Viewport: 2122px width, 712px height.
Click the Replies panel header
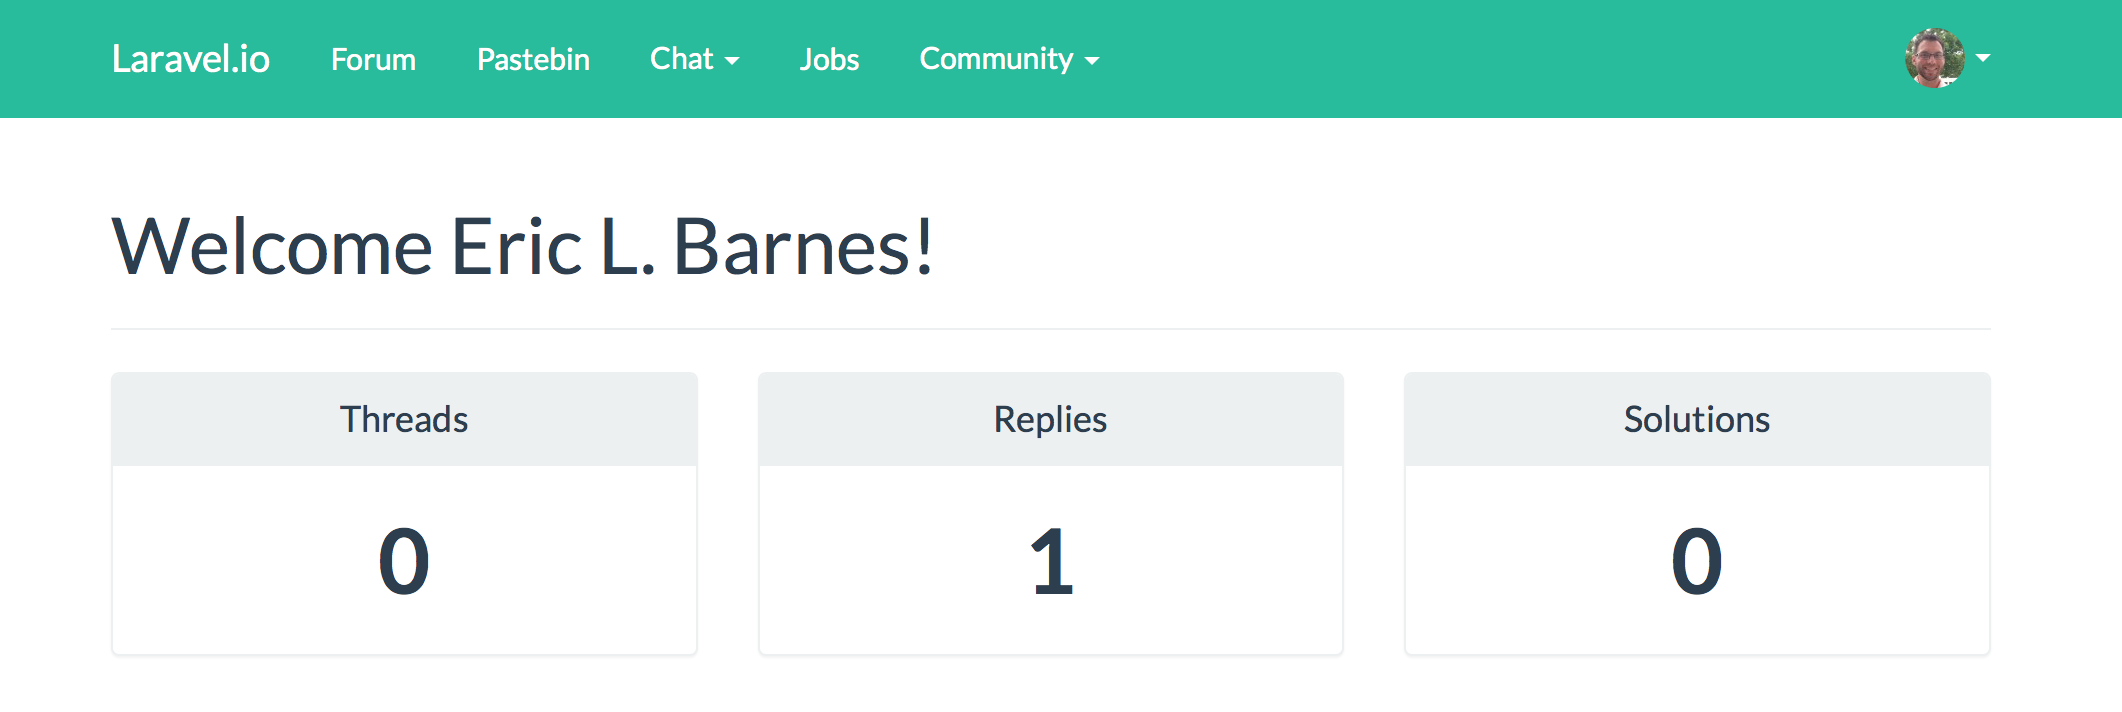click(x=1050, y=419)
